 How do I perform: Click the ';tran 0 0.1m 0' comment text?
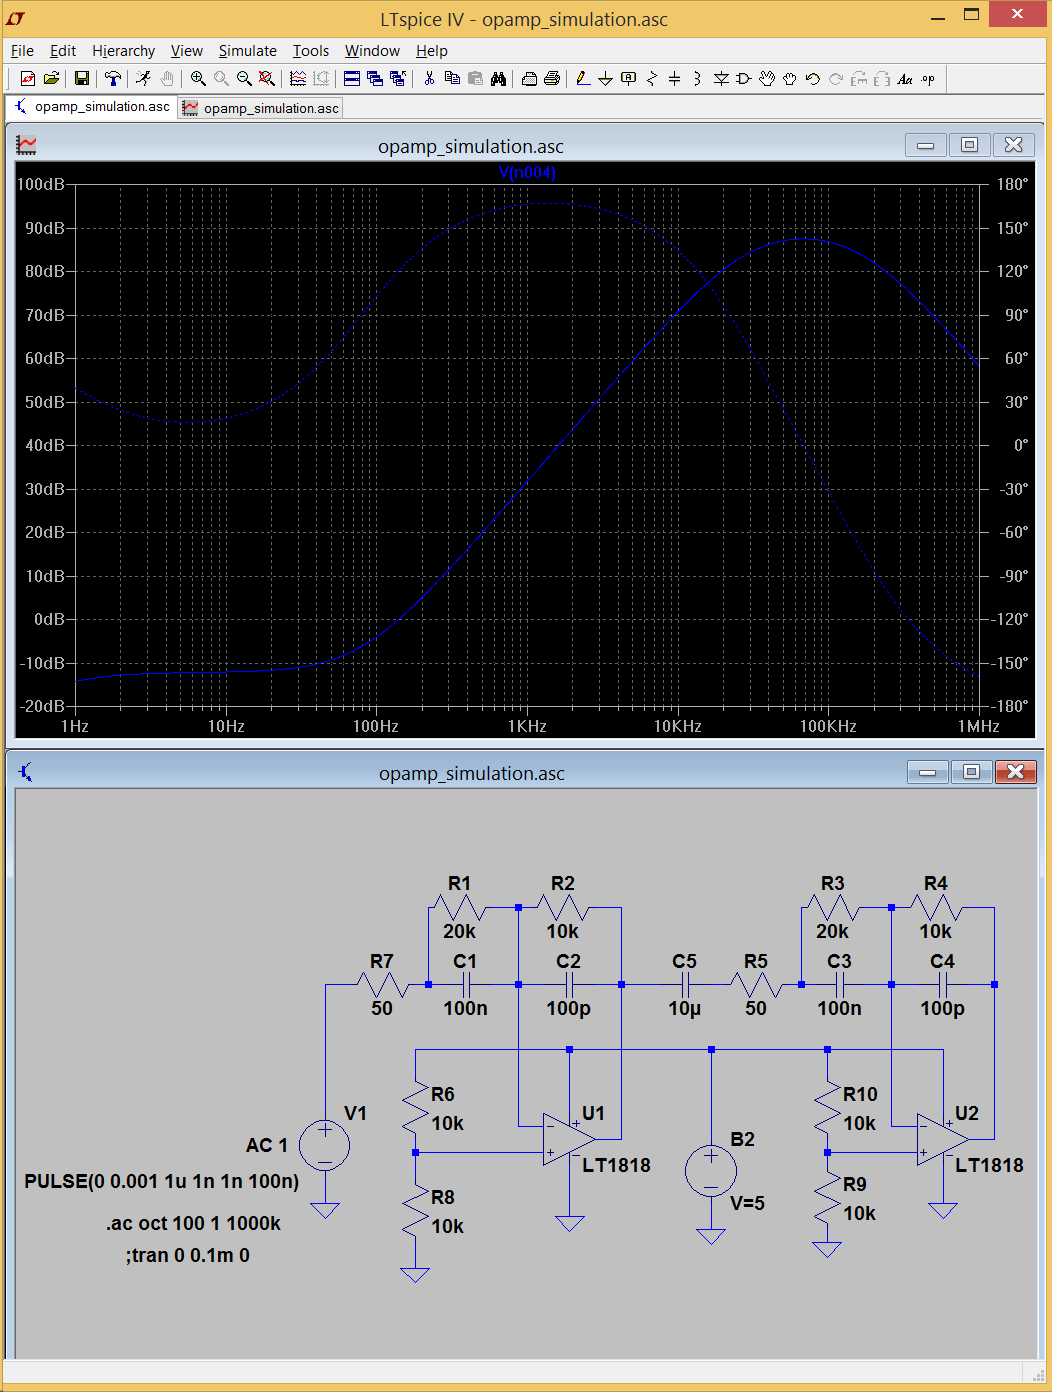pos(188,1255)
